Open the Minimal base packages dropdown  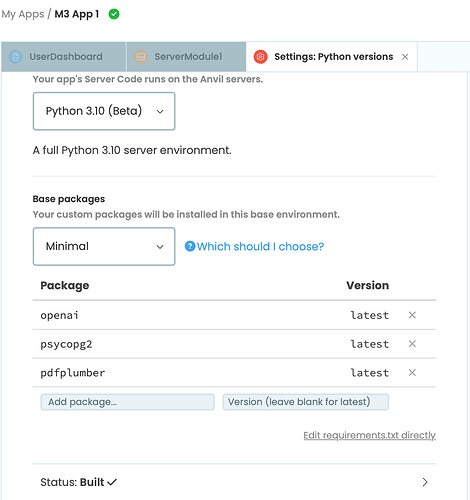(x=104, y=246)
